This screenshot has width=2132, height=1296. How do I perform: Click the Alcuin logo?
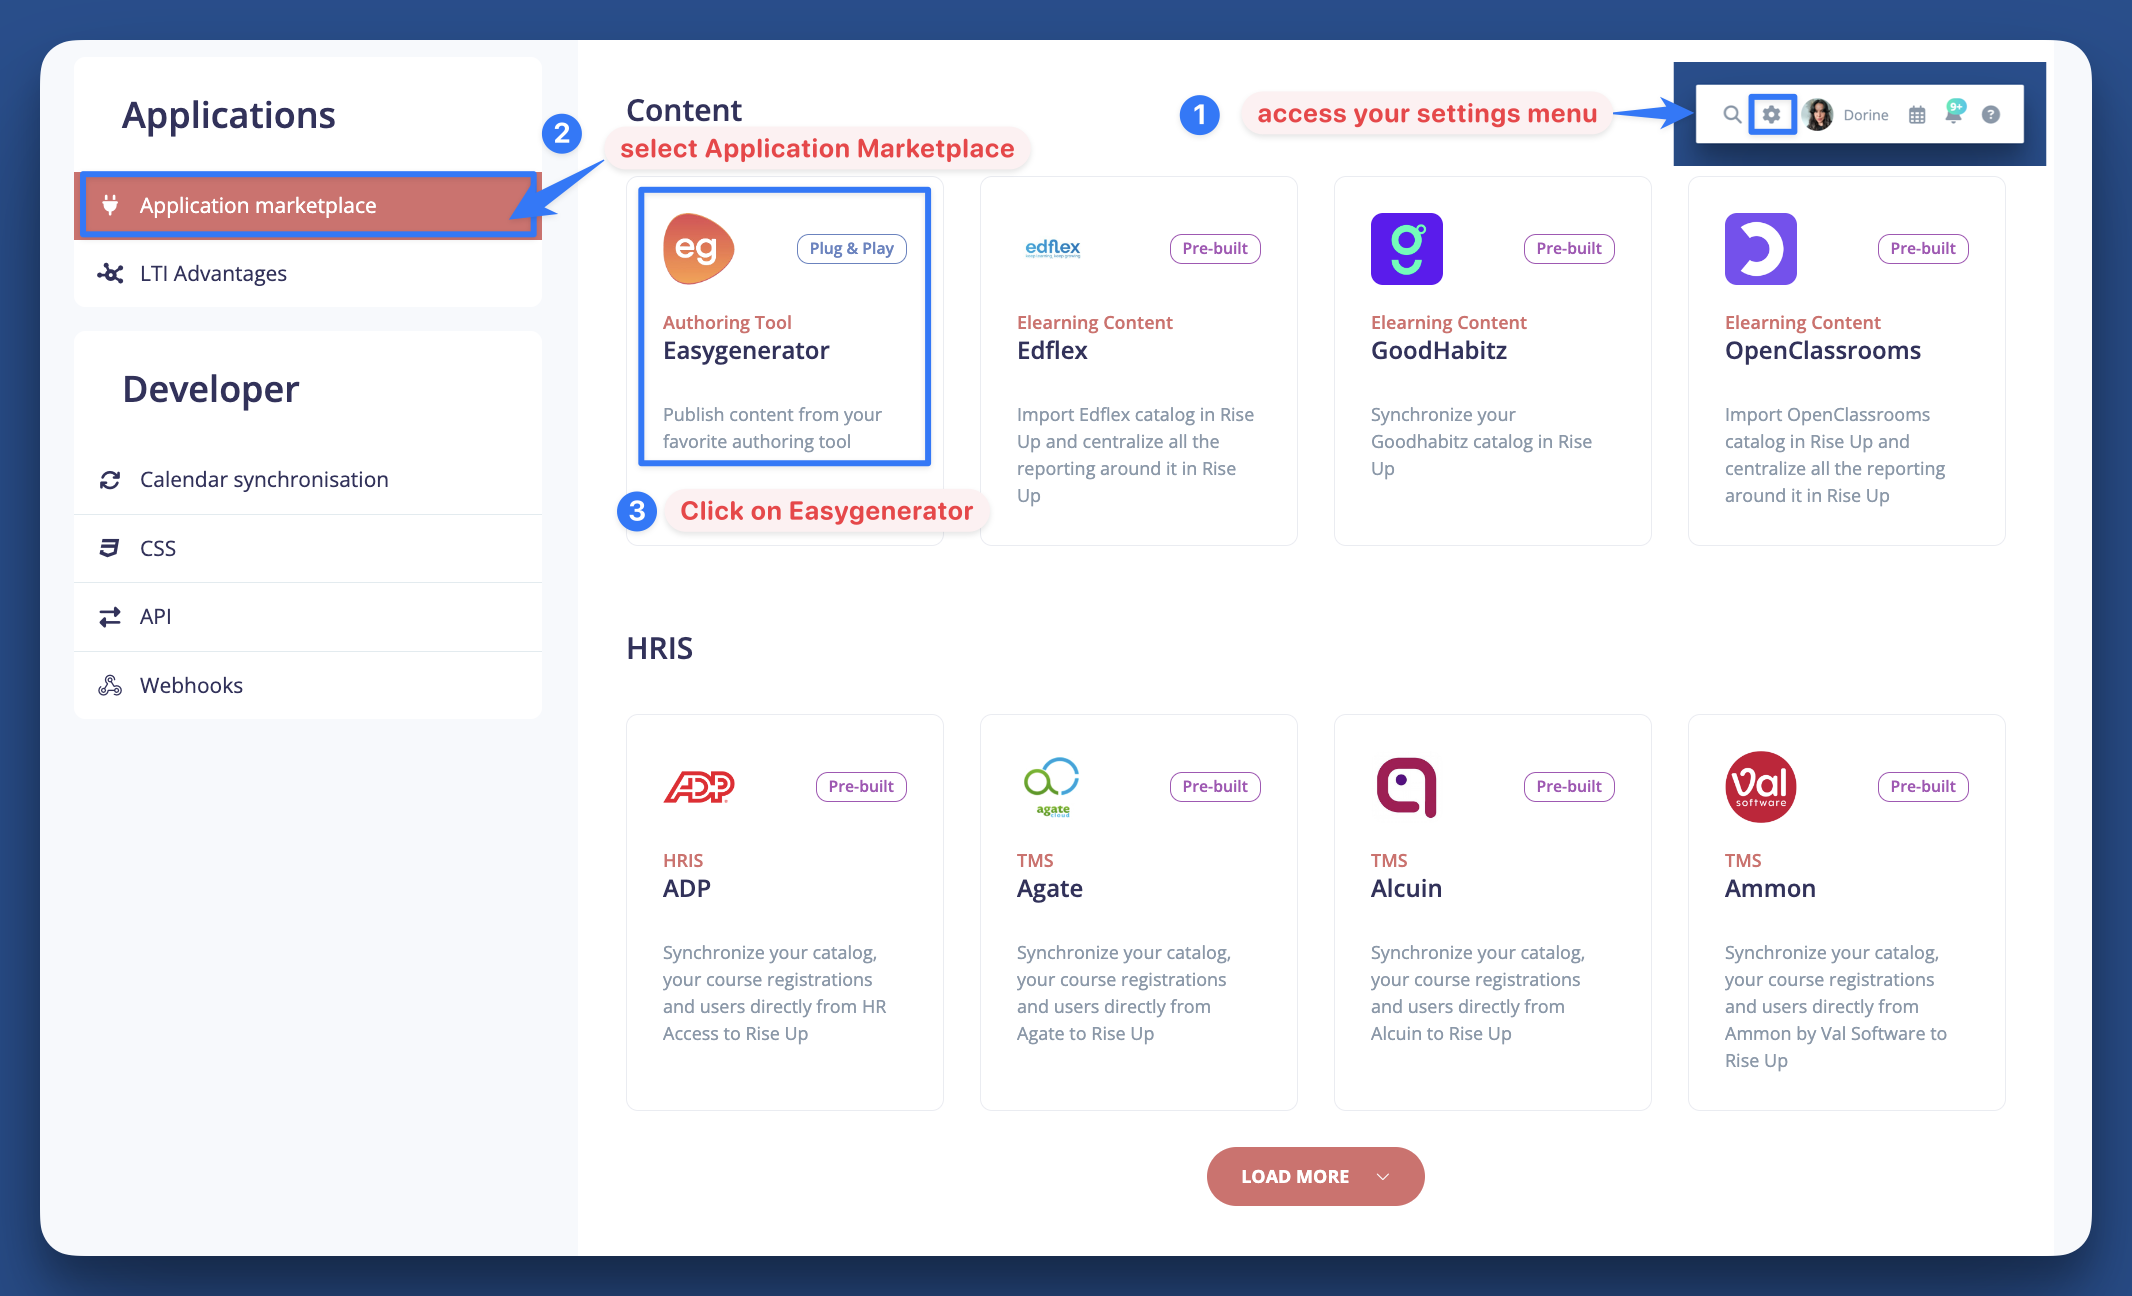coord(1406,787)
